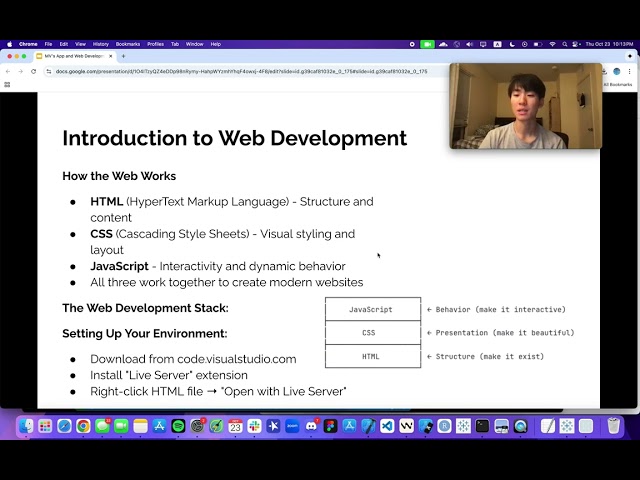Open the Profiles menu

click(x=156, y=44)
